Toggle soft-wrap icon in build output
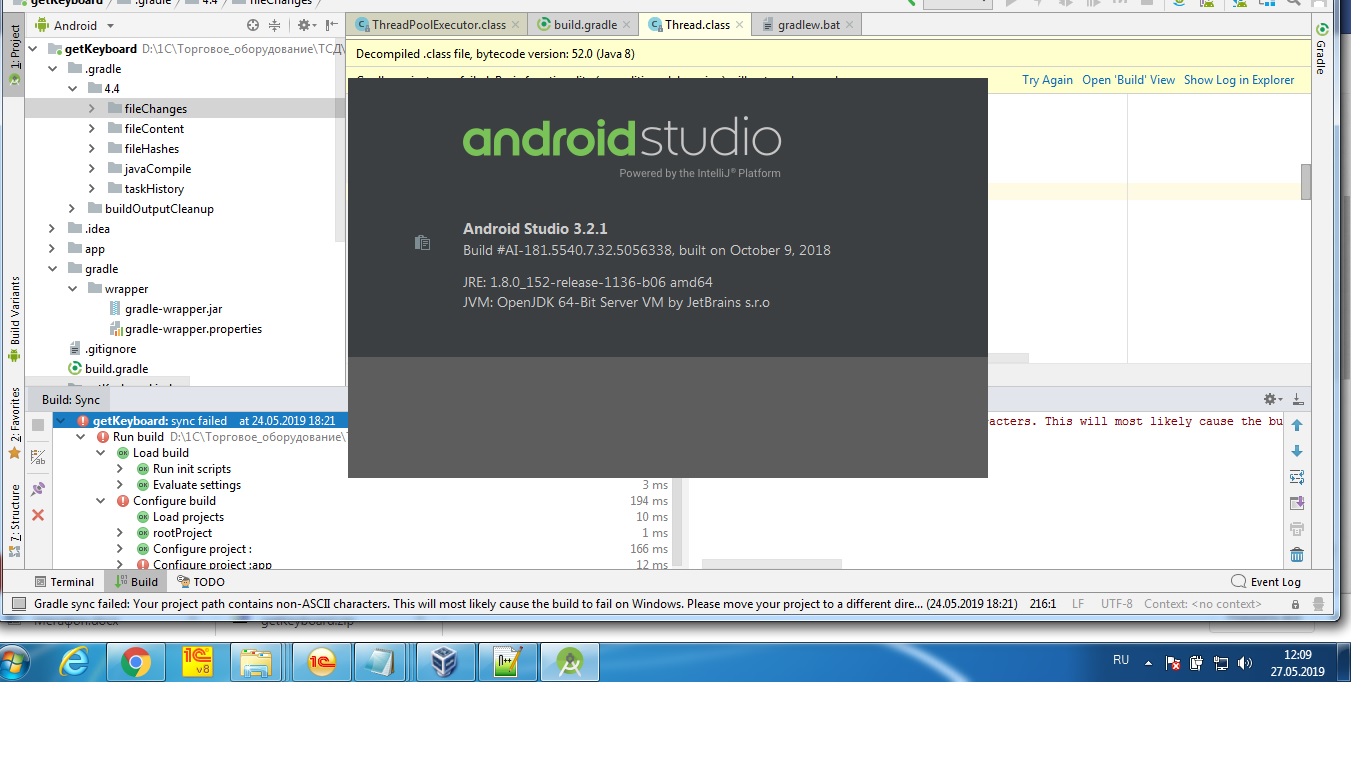Image resolution: width=1366 pixels, height=768 pixels. (x=1297, y=477)
